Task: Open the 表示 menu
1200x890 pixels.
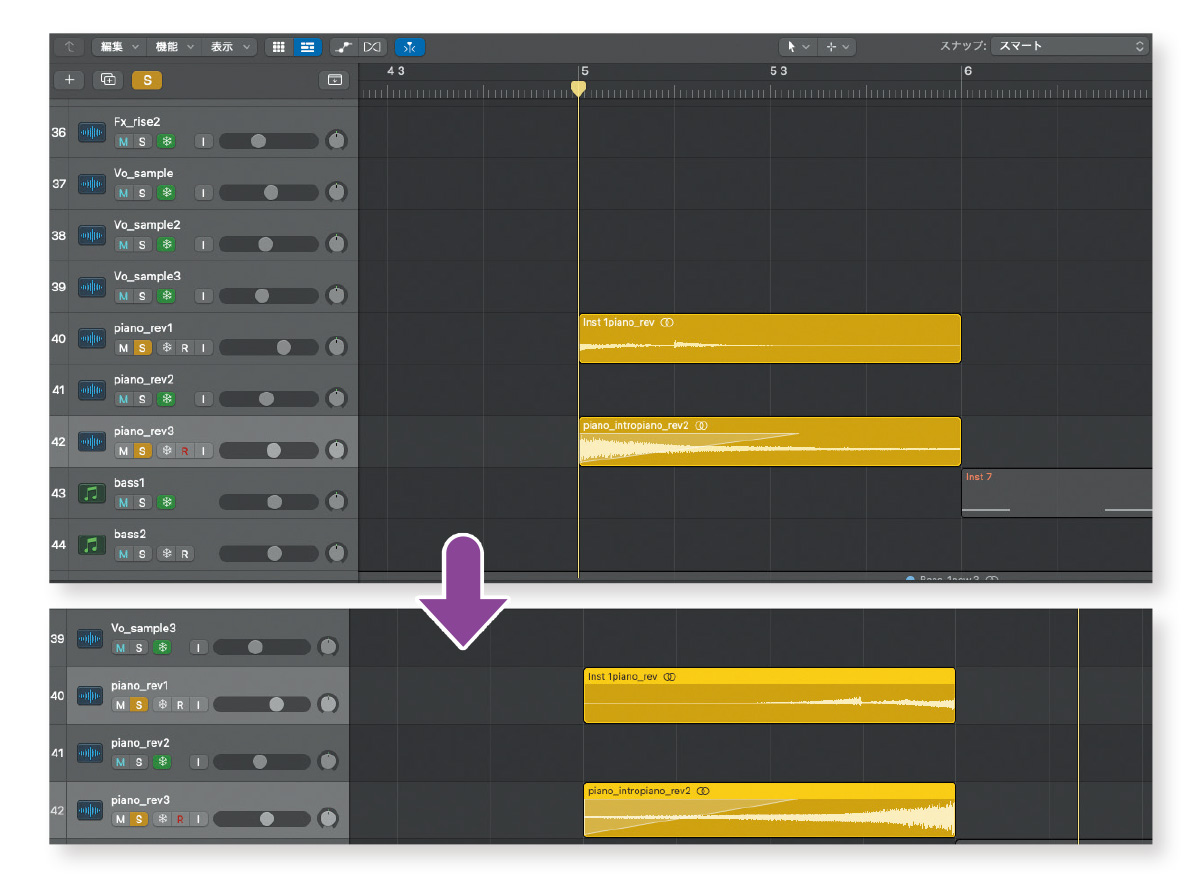Action: pyautogui.click(x=230, y=47)
